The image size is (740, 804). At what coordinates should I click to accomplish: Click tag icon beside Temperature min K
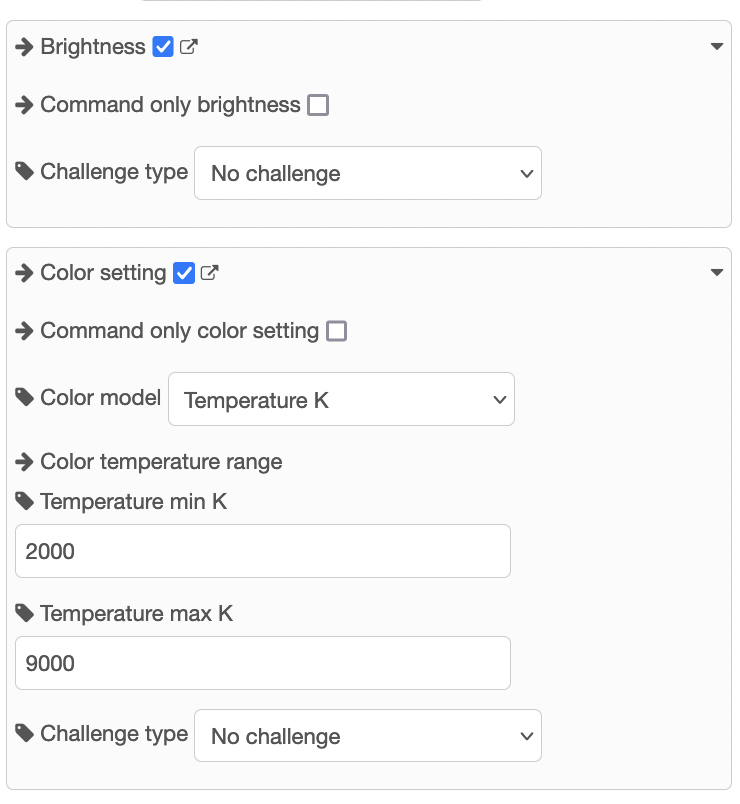[x=25, y=501]
